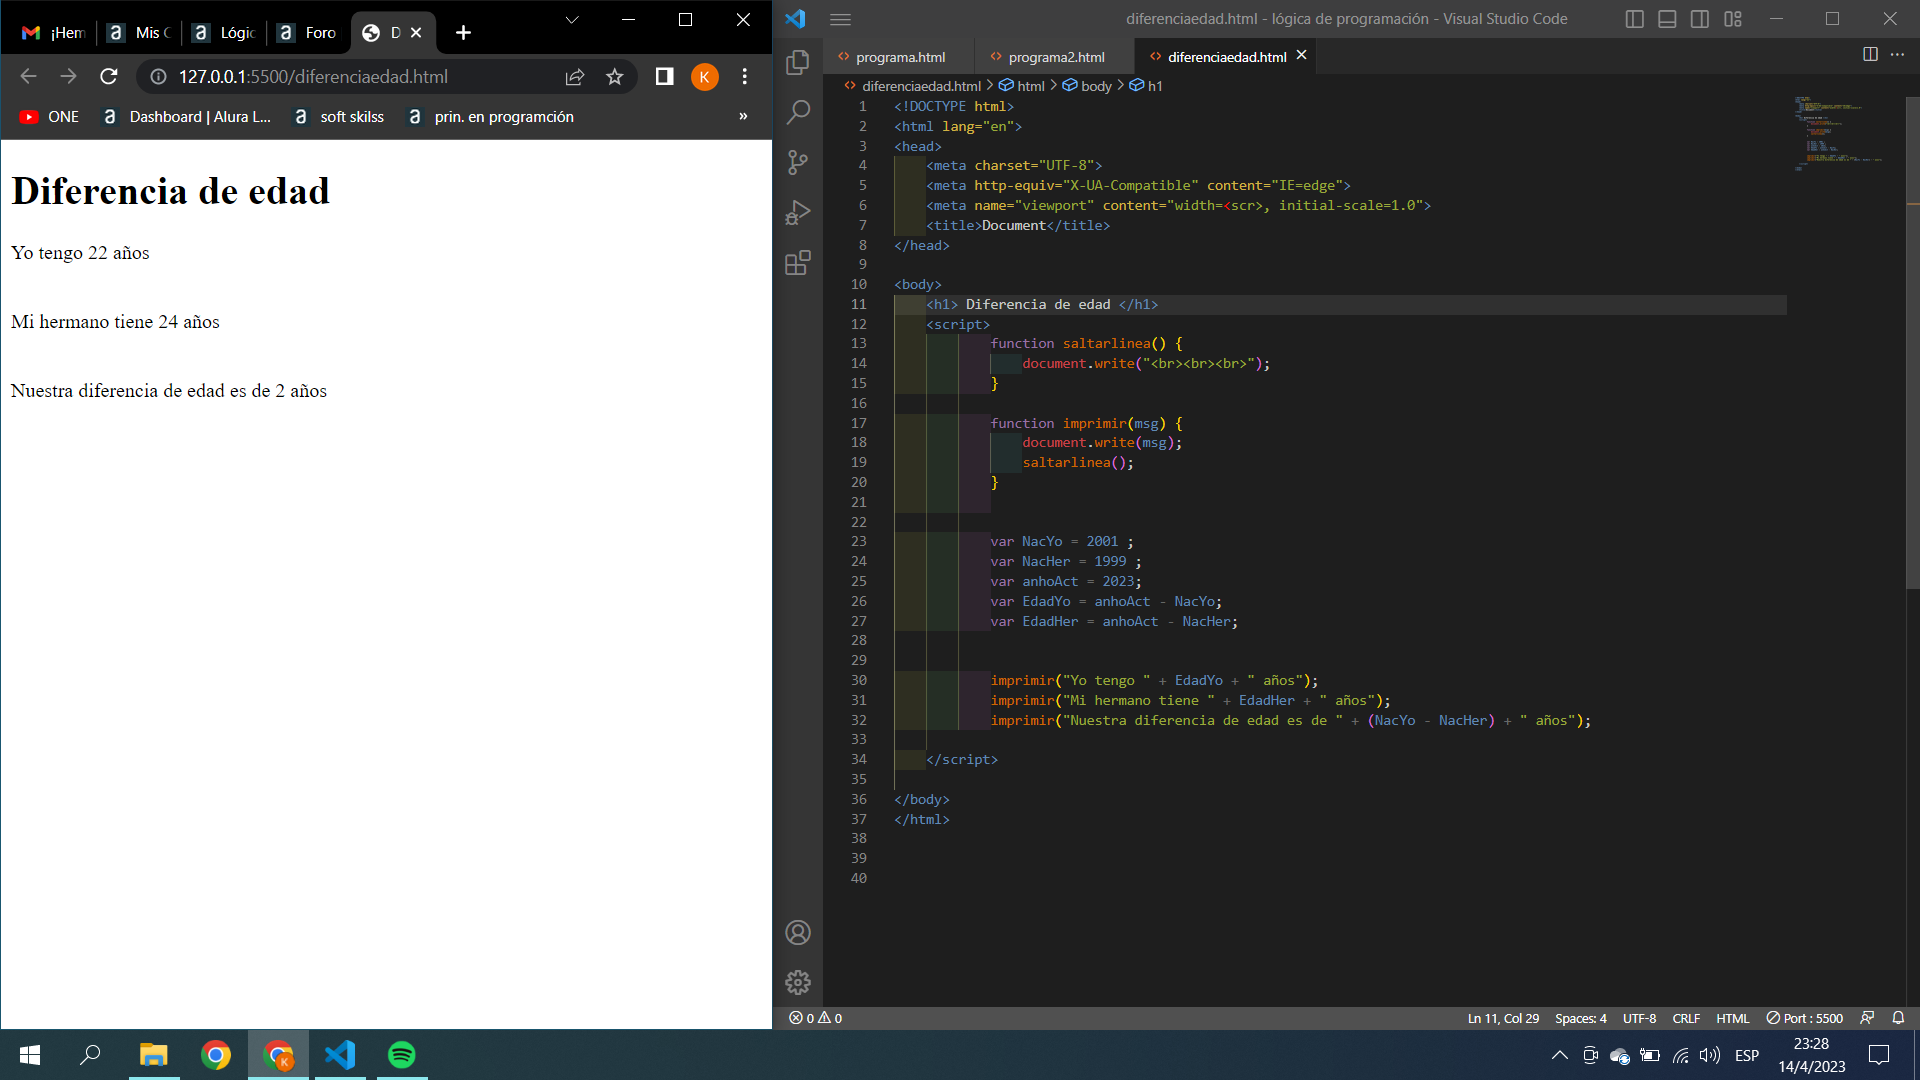Open a new Chrome tab

(463, 33)
